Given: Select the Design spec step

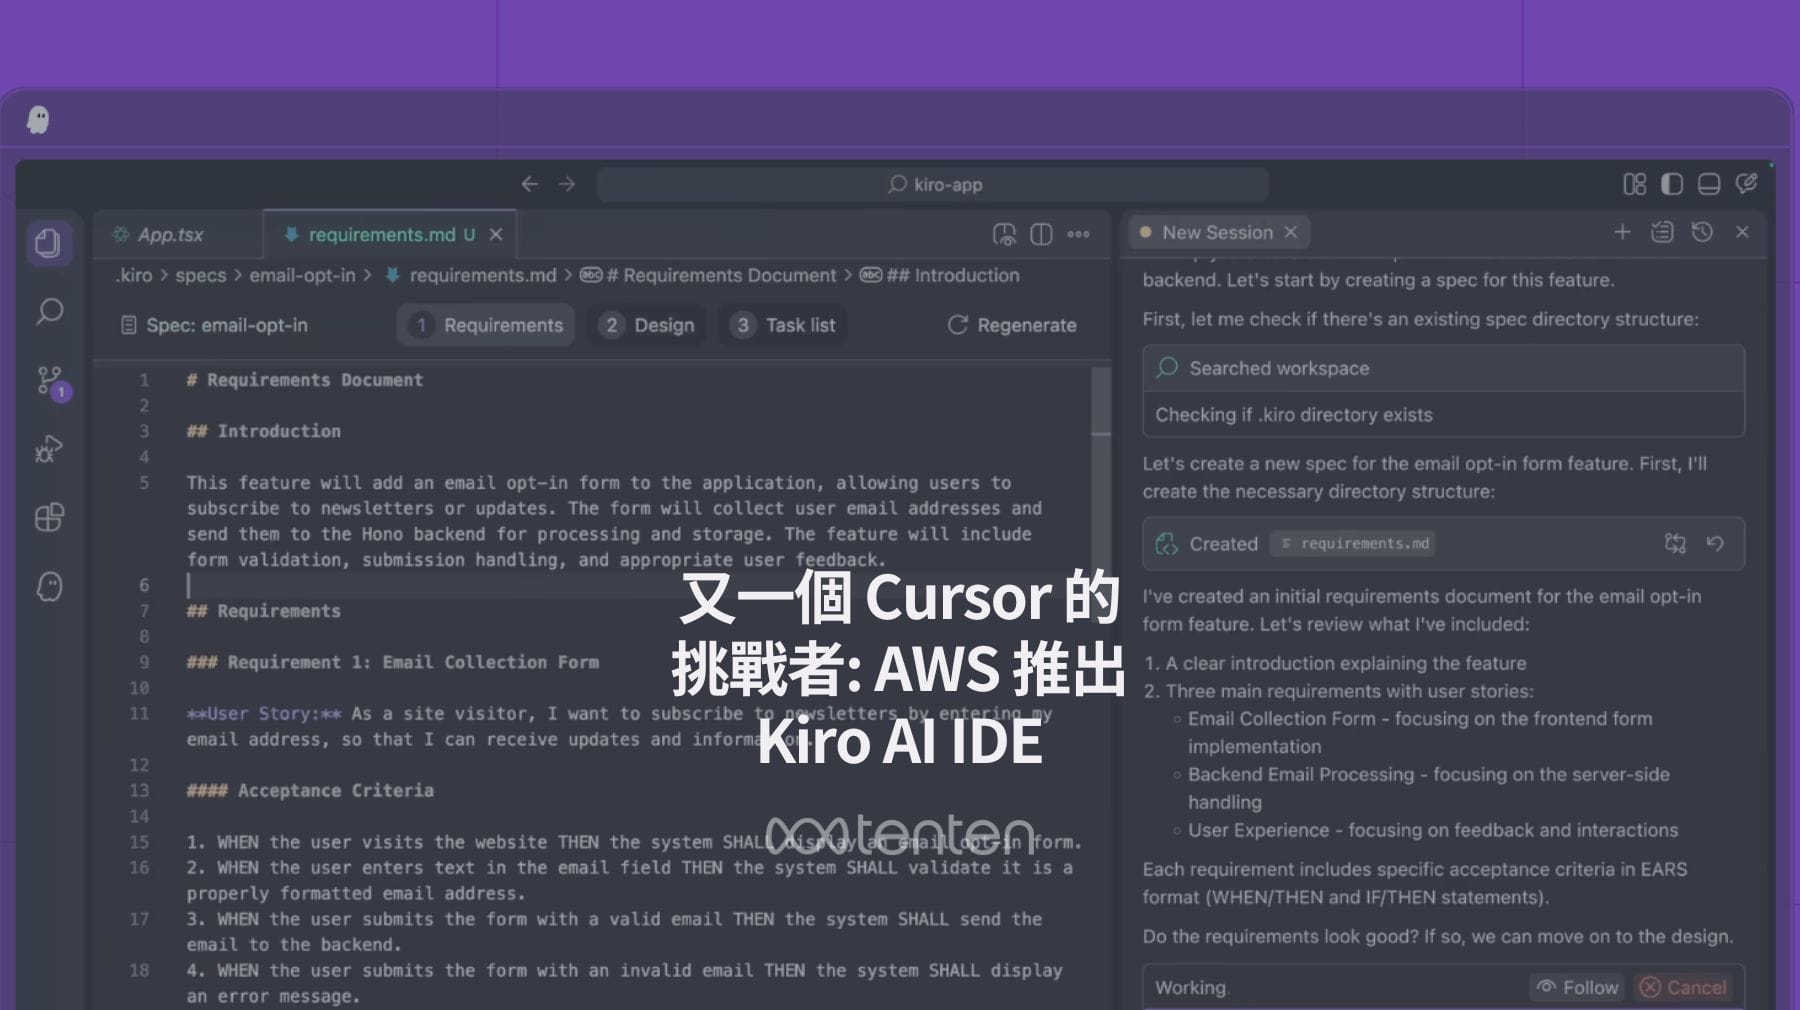Looking at the screenshot, I should [648, 325].
